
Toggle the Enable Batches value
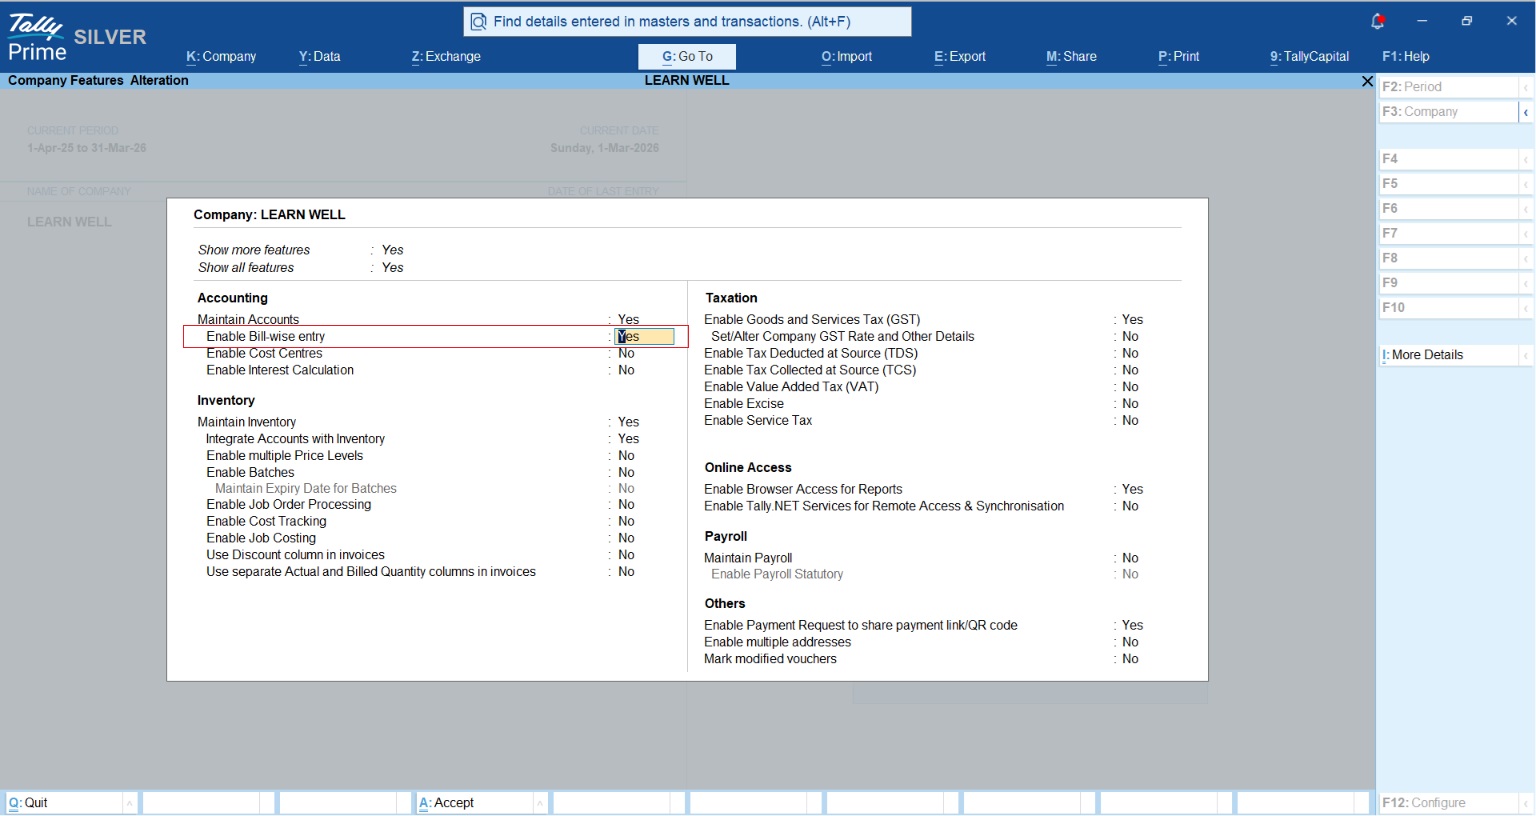(x=626, y=473)
